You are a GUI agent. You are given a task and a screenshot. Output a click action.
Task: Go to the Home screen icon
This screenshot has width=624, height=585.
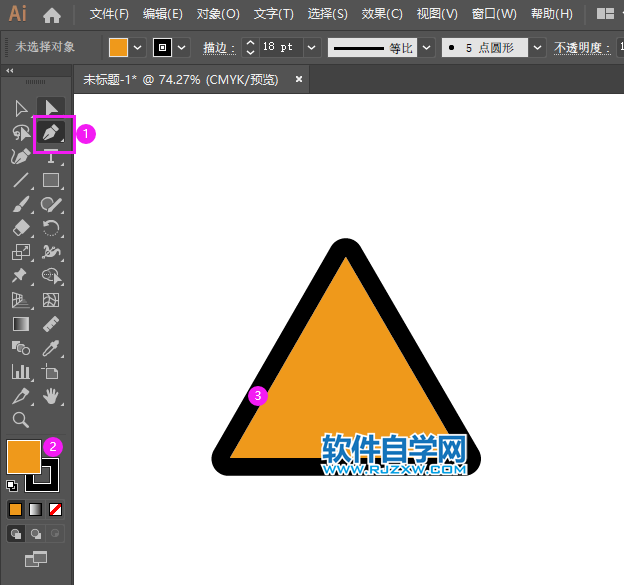pos(52,15)
